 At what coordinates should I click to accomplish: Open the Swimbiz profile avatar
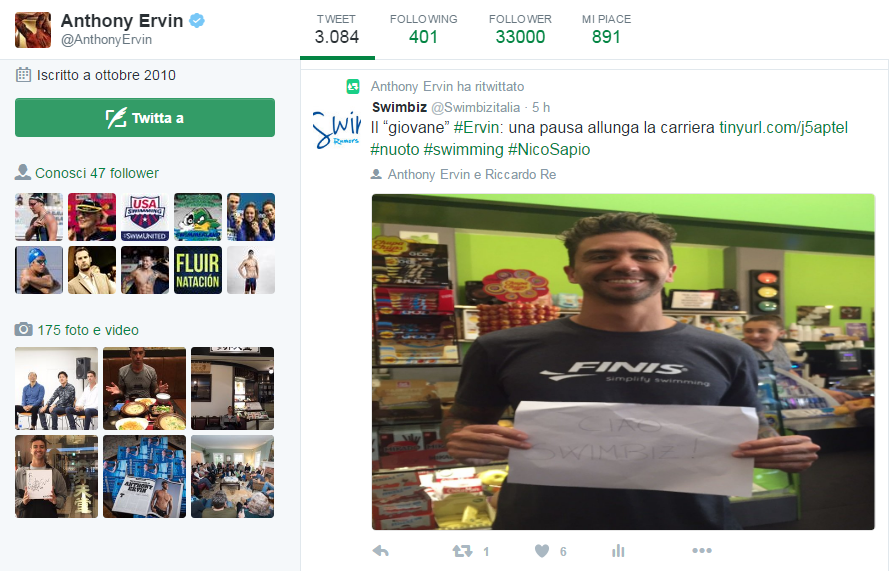tap(337, 130)
